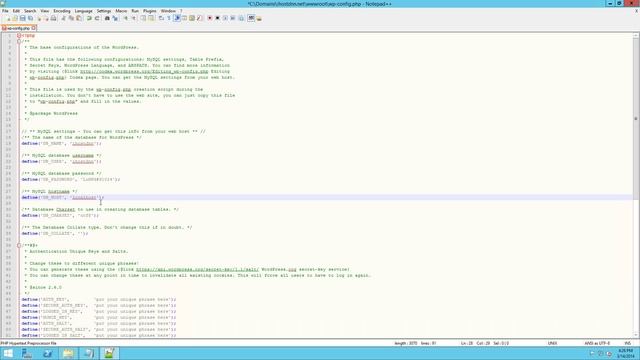
Task: Open the Edit menu
Action: click(x=16, y=11)
